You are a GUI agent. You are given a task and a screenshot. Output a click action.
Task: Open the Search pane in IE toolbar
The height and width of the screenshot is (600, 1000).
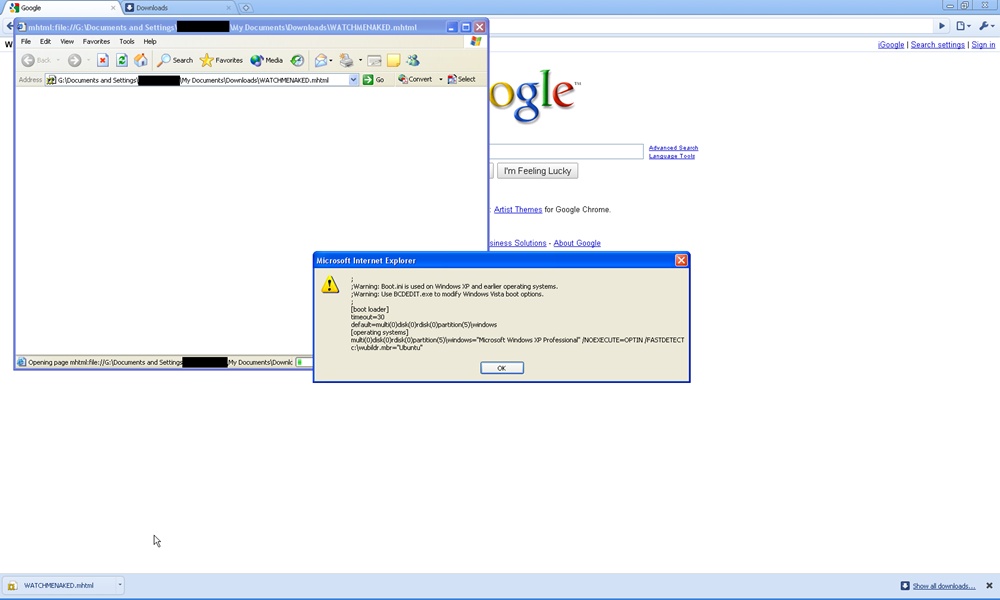click(175, 61)
